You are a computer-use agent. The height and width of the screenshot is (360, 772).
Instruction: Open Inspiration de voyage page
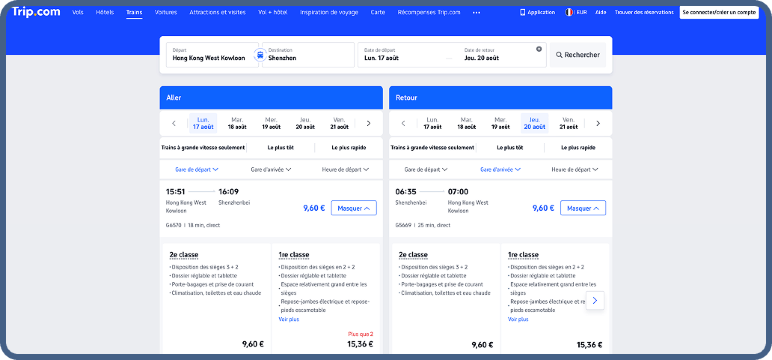click(x=329, y=12)
